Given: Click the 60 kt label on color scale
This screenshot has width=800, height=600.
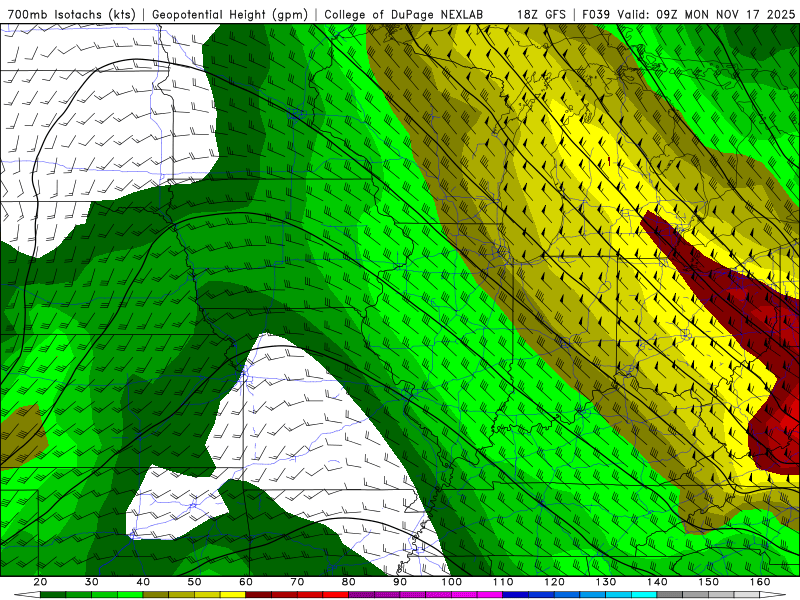Looking at the screenshot, I should click(x=246, y=582).
